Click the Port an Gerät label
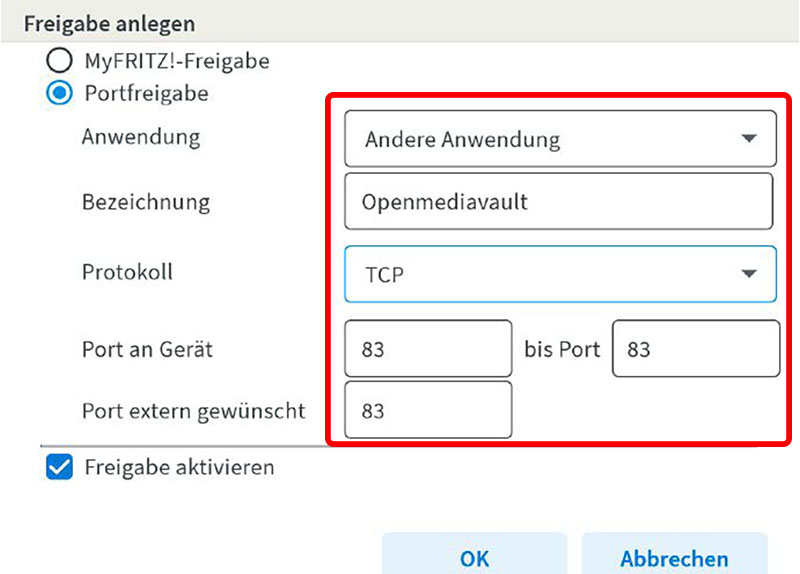800x574 pixels. (147, 350)
